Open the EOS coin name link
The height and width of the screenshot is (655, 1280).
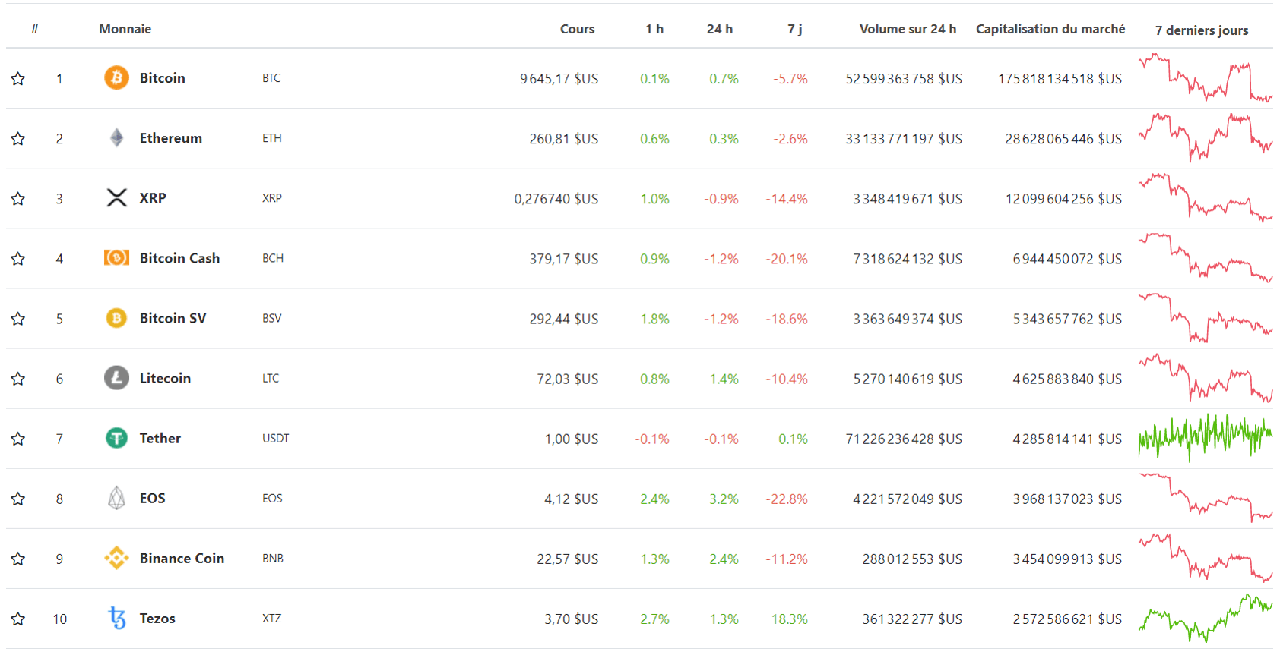153,498
